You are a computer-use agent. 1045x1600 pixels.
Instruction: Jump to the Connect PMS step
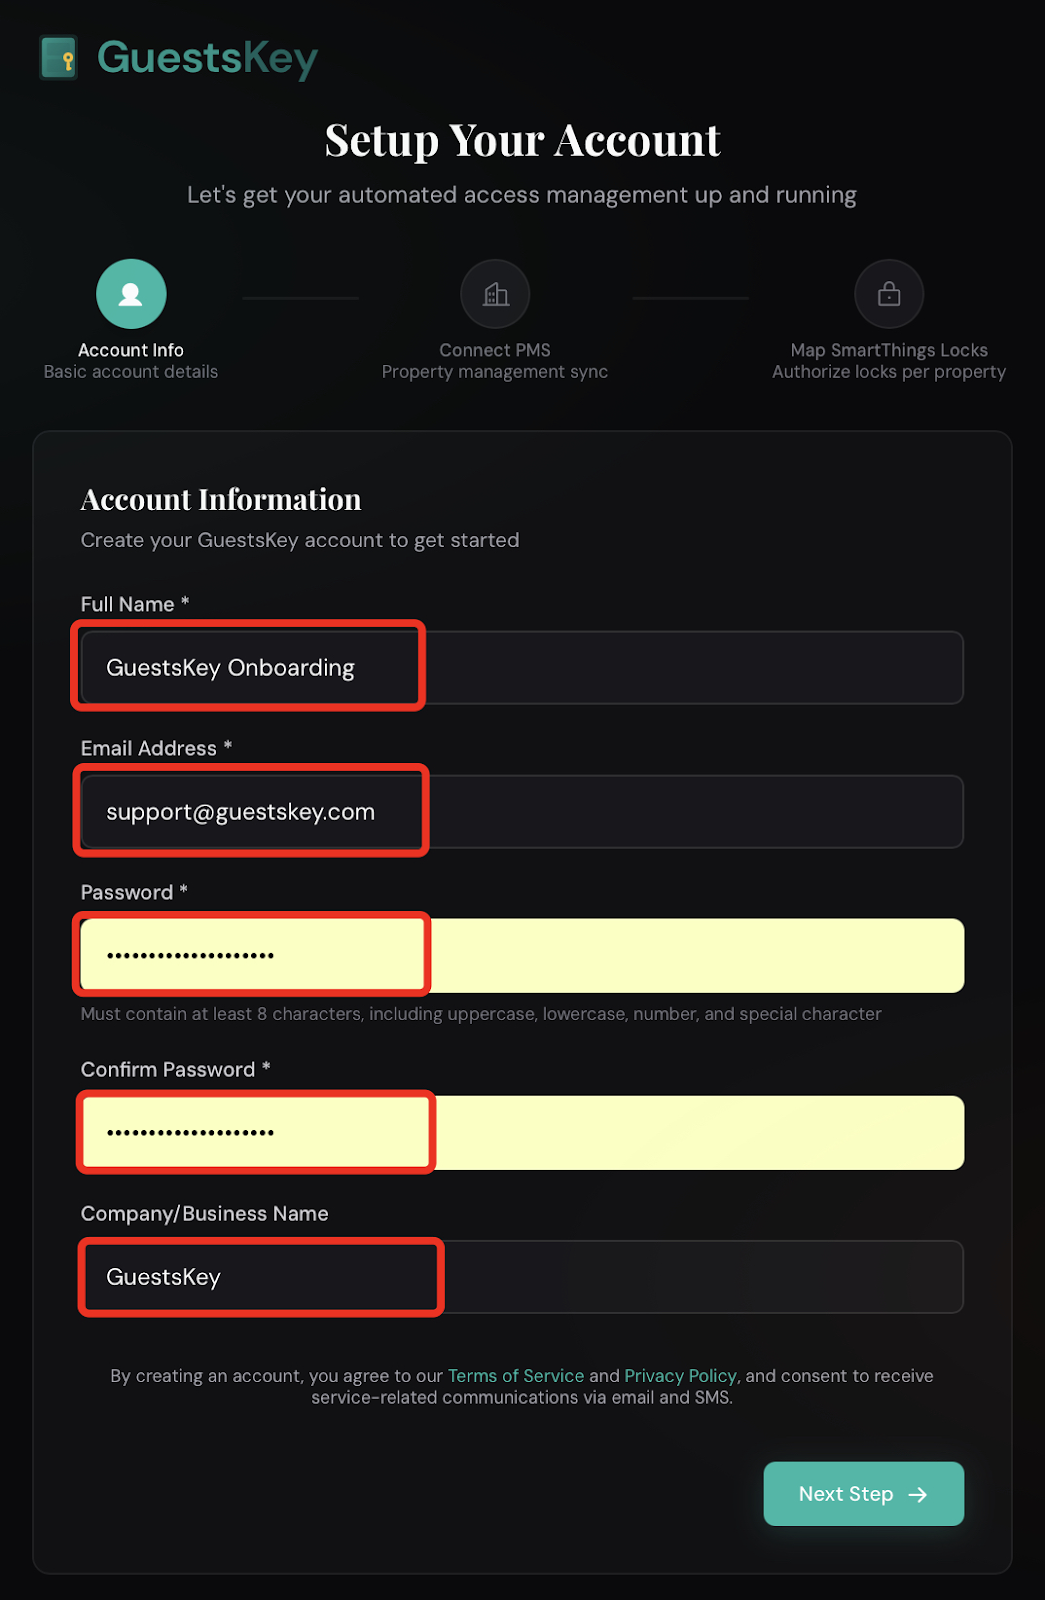pyautogui.click(x=494, y=350)
